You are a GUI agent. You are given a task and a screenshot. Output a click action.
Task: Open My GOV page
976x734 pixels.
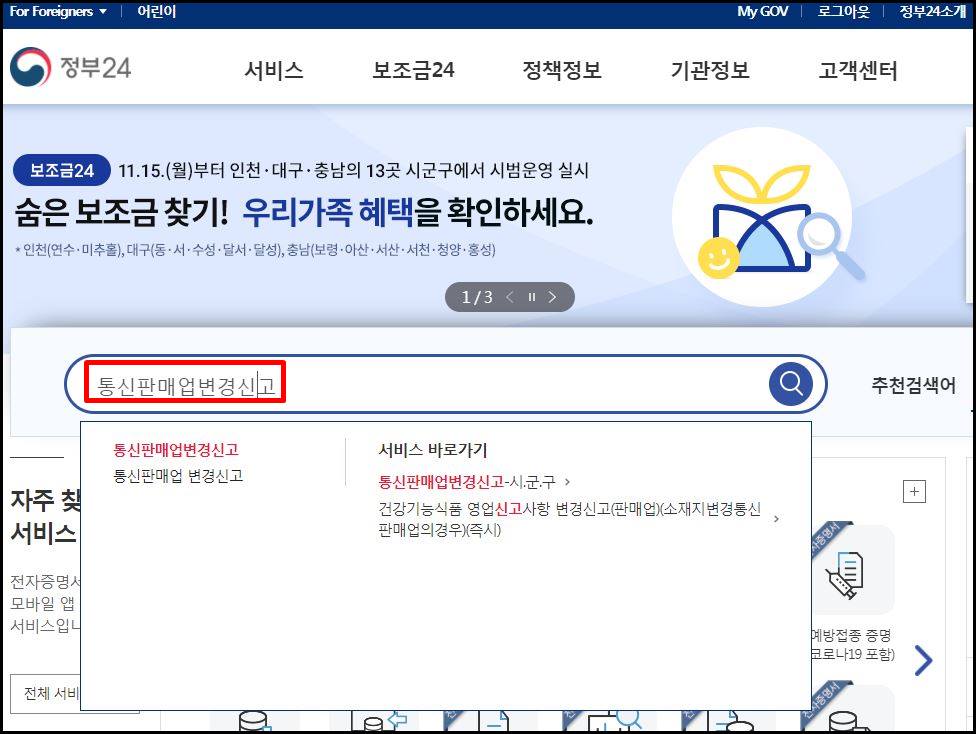pyautogui.click(x=762, y=11)
